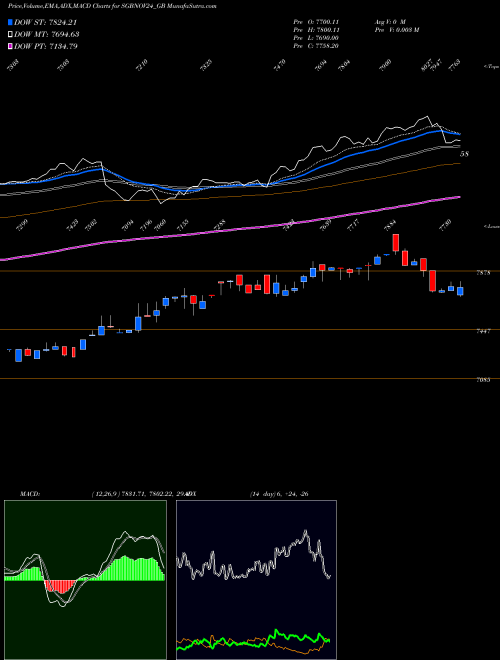Click the 'Pre C: 7758.20' value
Screen dimensions: 500x660
click(316, 46)
